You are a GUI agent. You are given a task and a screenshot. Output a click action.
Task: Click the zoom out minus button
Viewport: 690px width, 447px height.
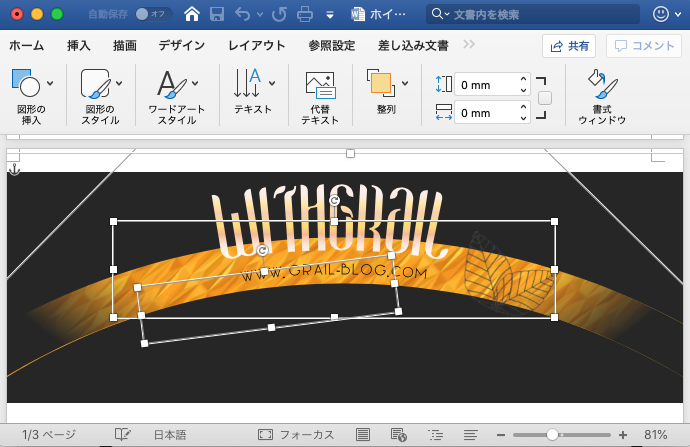coord(501,435)
